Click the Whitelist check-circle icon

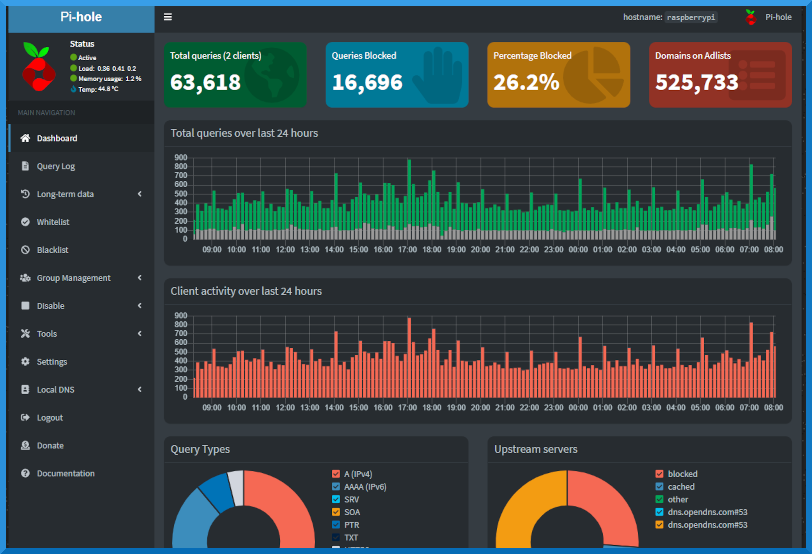point(25,222)
